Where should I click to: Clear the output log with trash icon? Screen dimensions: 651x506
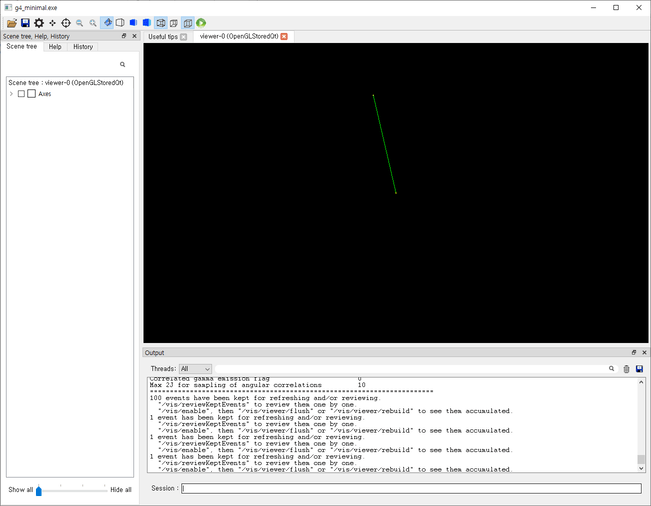pos(626,369)
